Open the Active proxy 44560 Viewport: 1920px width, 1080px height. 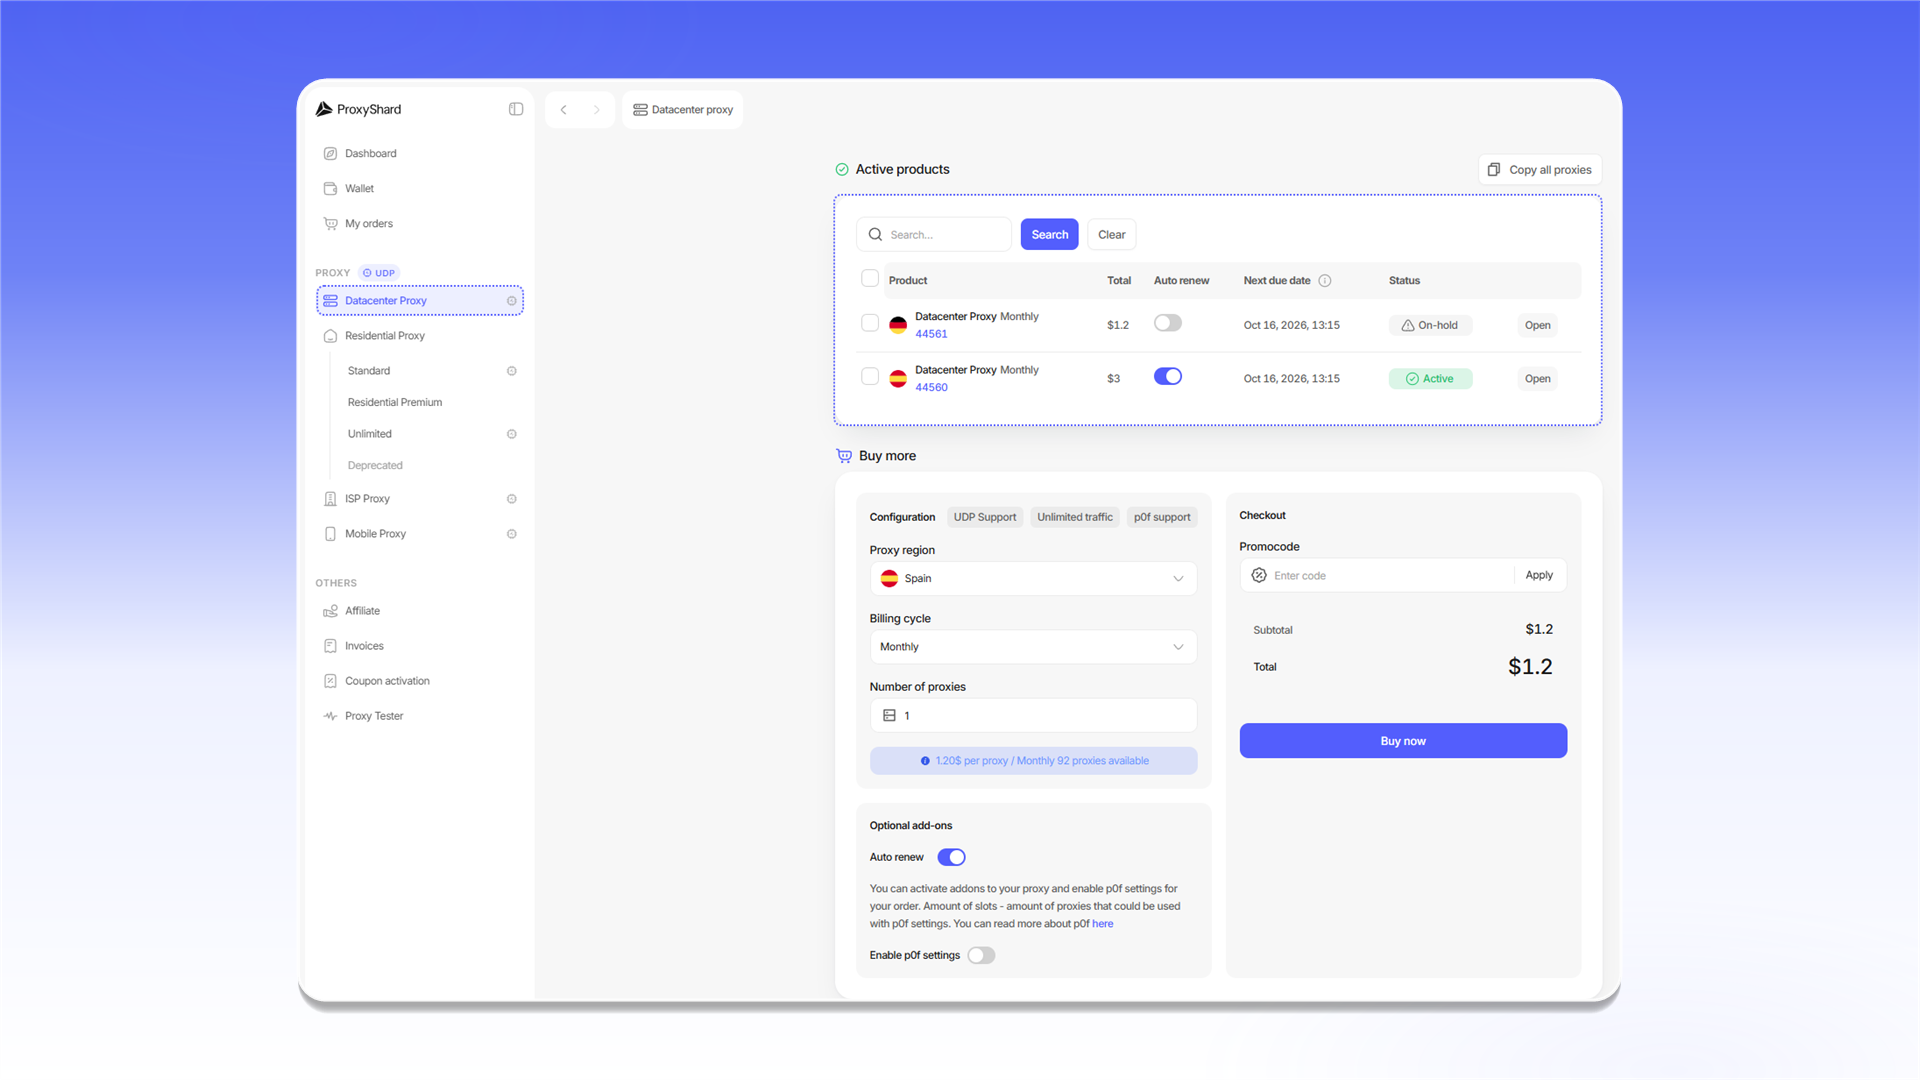pos(1538,379)
